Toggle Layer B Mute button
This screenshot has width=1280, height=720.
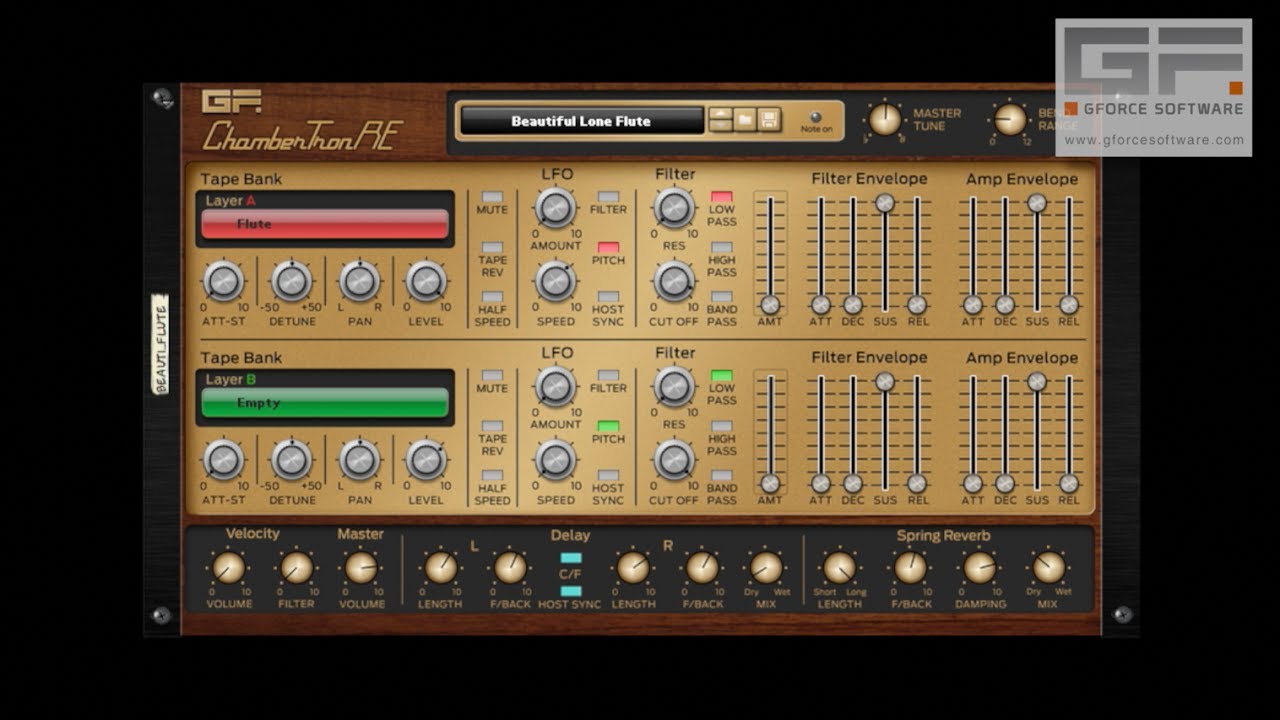pyautogui.click(x=492, y=376)
